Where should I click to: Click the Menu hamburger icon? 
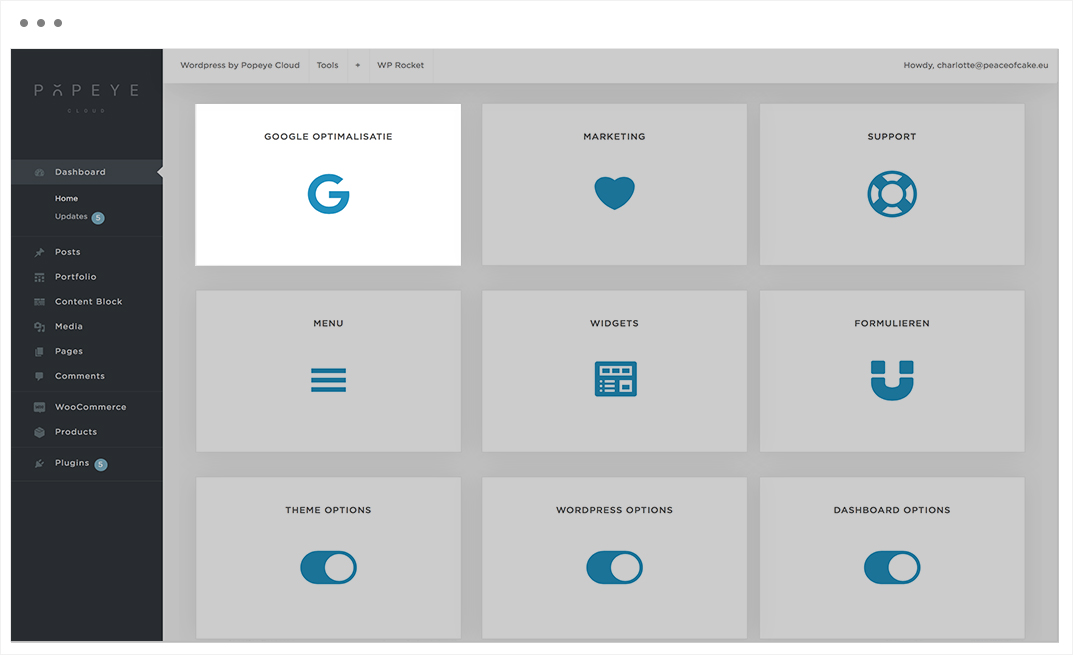tap(328, 380)
